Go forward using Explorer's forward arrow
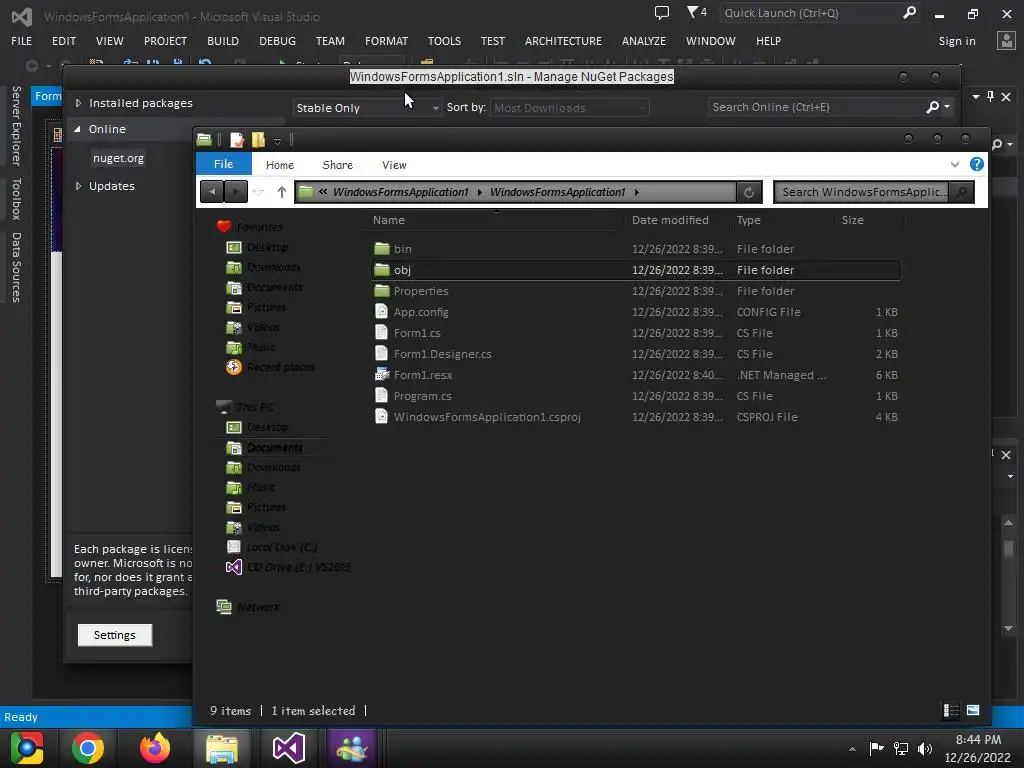 (236, 192)
